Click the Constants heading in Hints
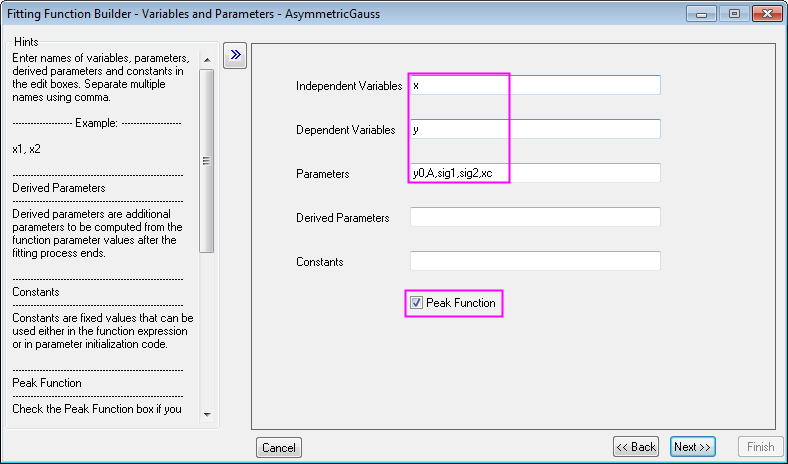788x464 pixels. tap(38, 292)
